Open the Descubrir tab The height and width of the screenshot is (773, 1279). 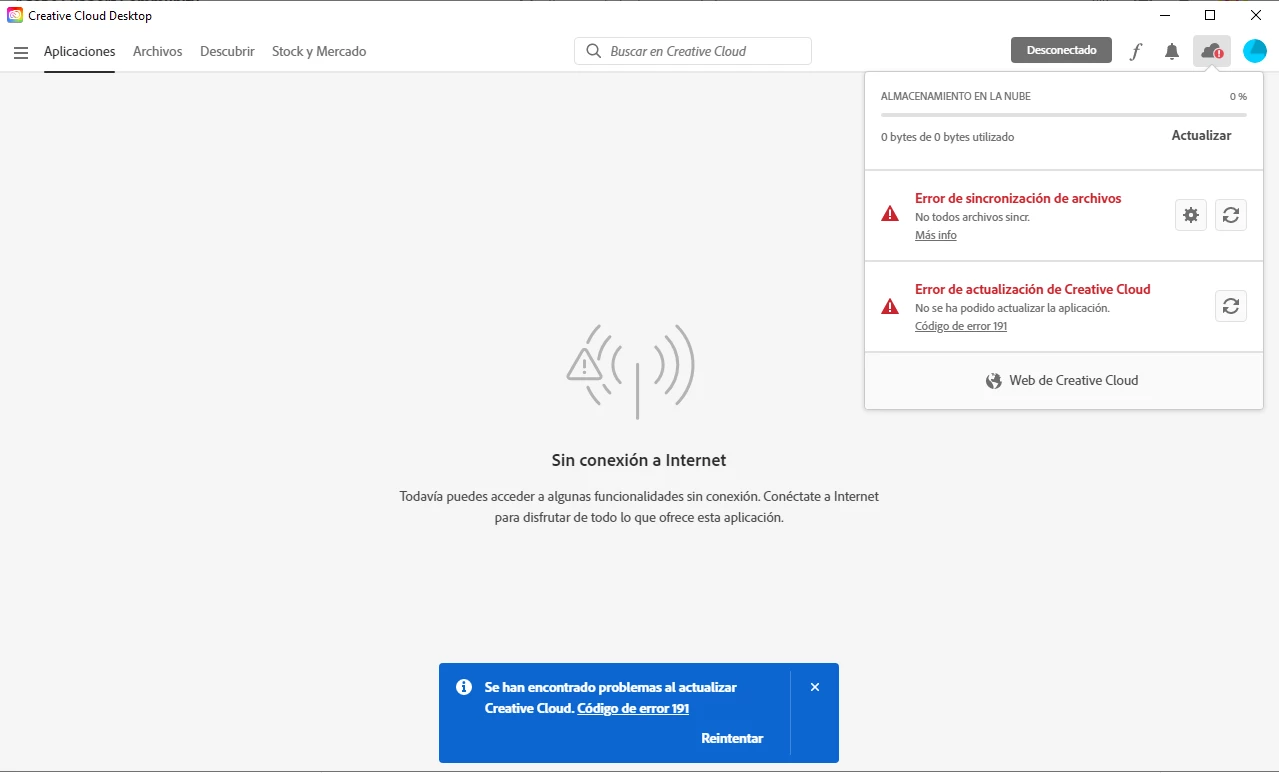point(227,51)
